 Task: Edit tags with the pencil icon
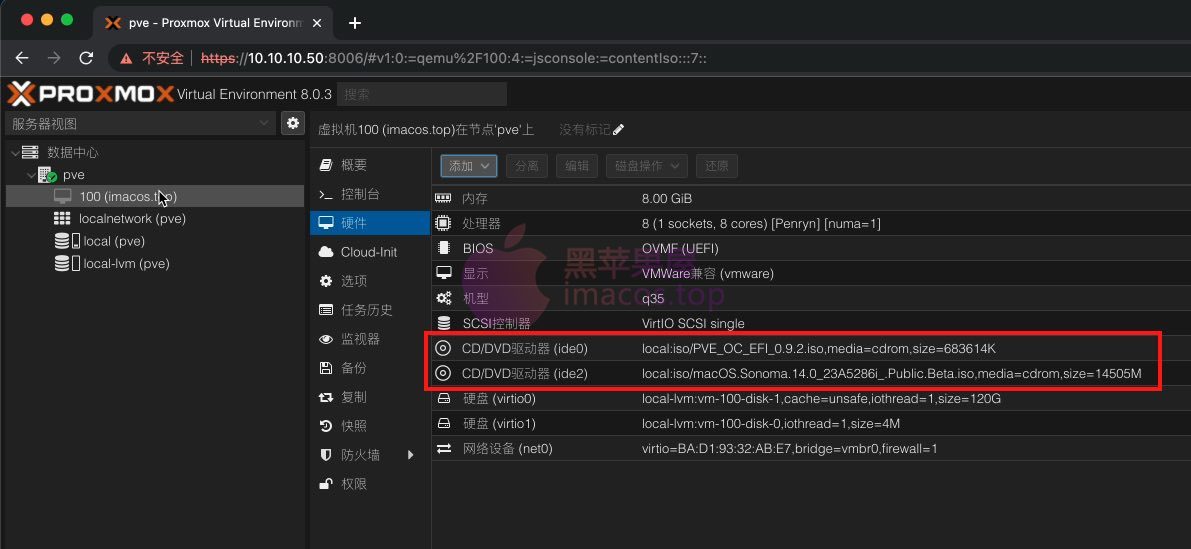pos(618,130)
